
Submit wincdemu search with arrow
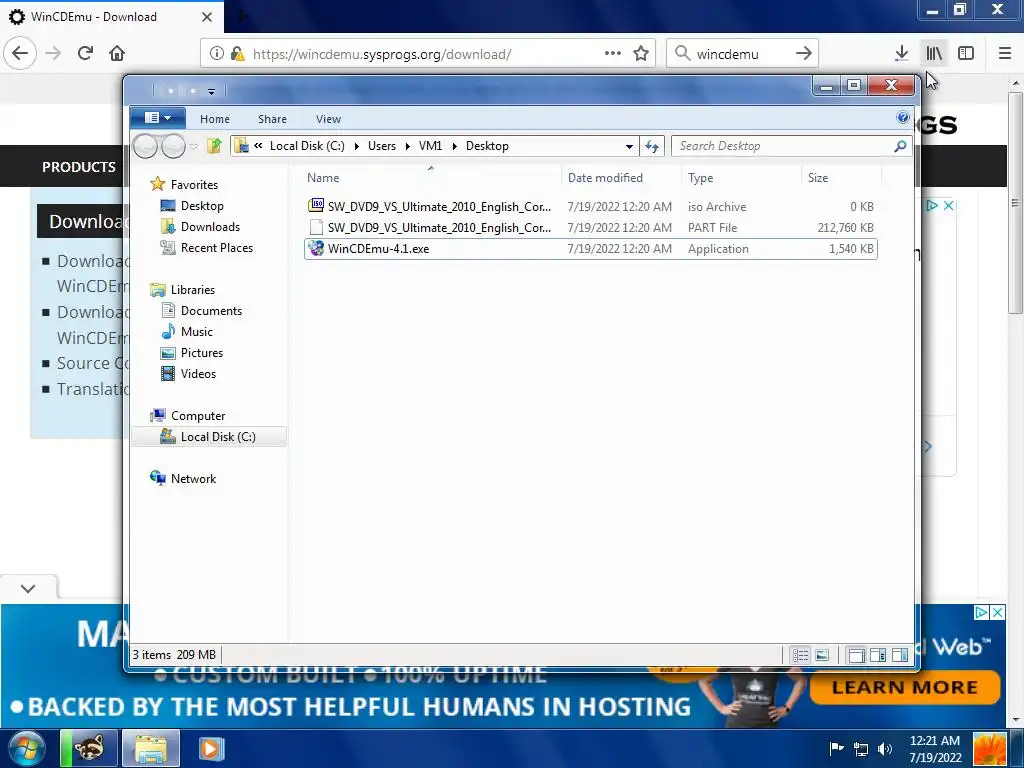804,54
